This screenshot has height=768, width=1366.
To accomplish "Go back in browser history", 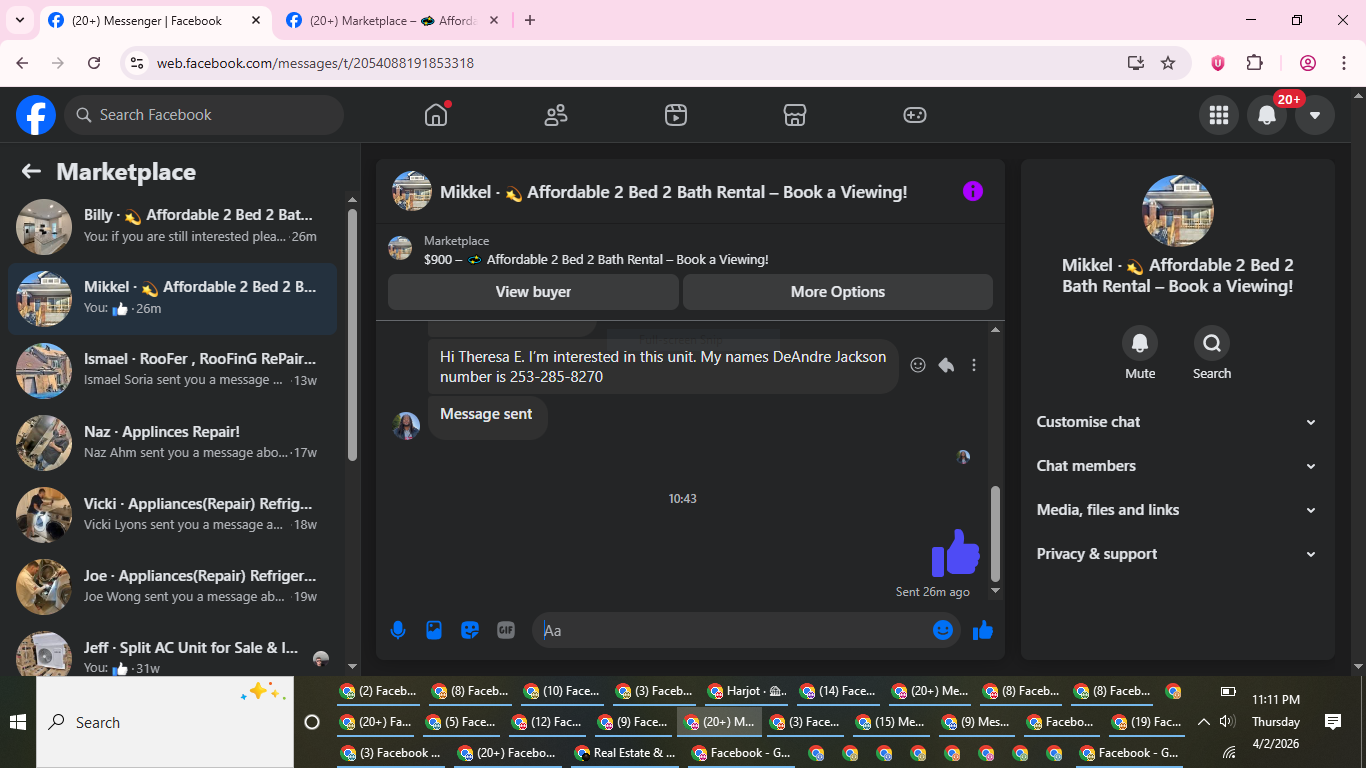I will 23,63.
